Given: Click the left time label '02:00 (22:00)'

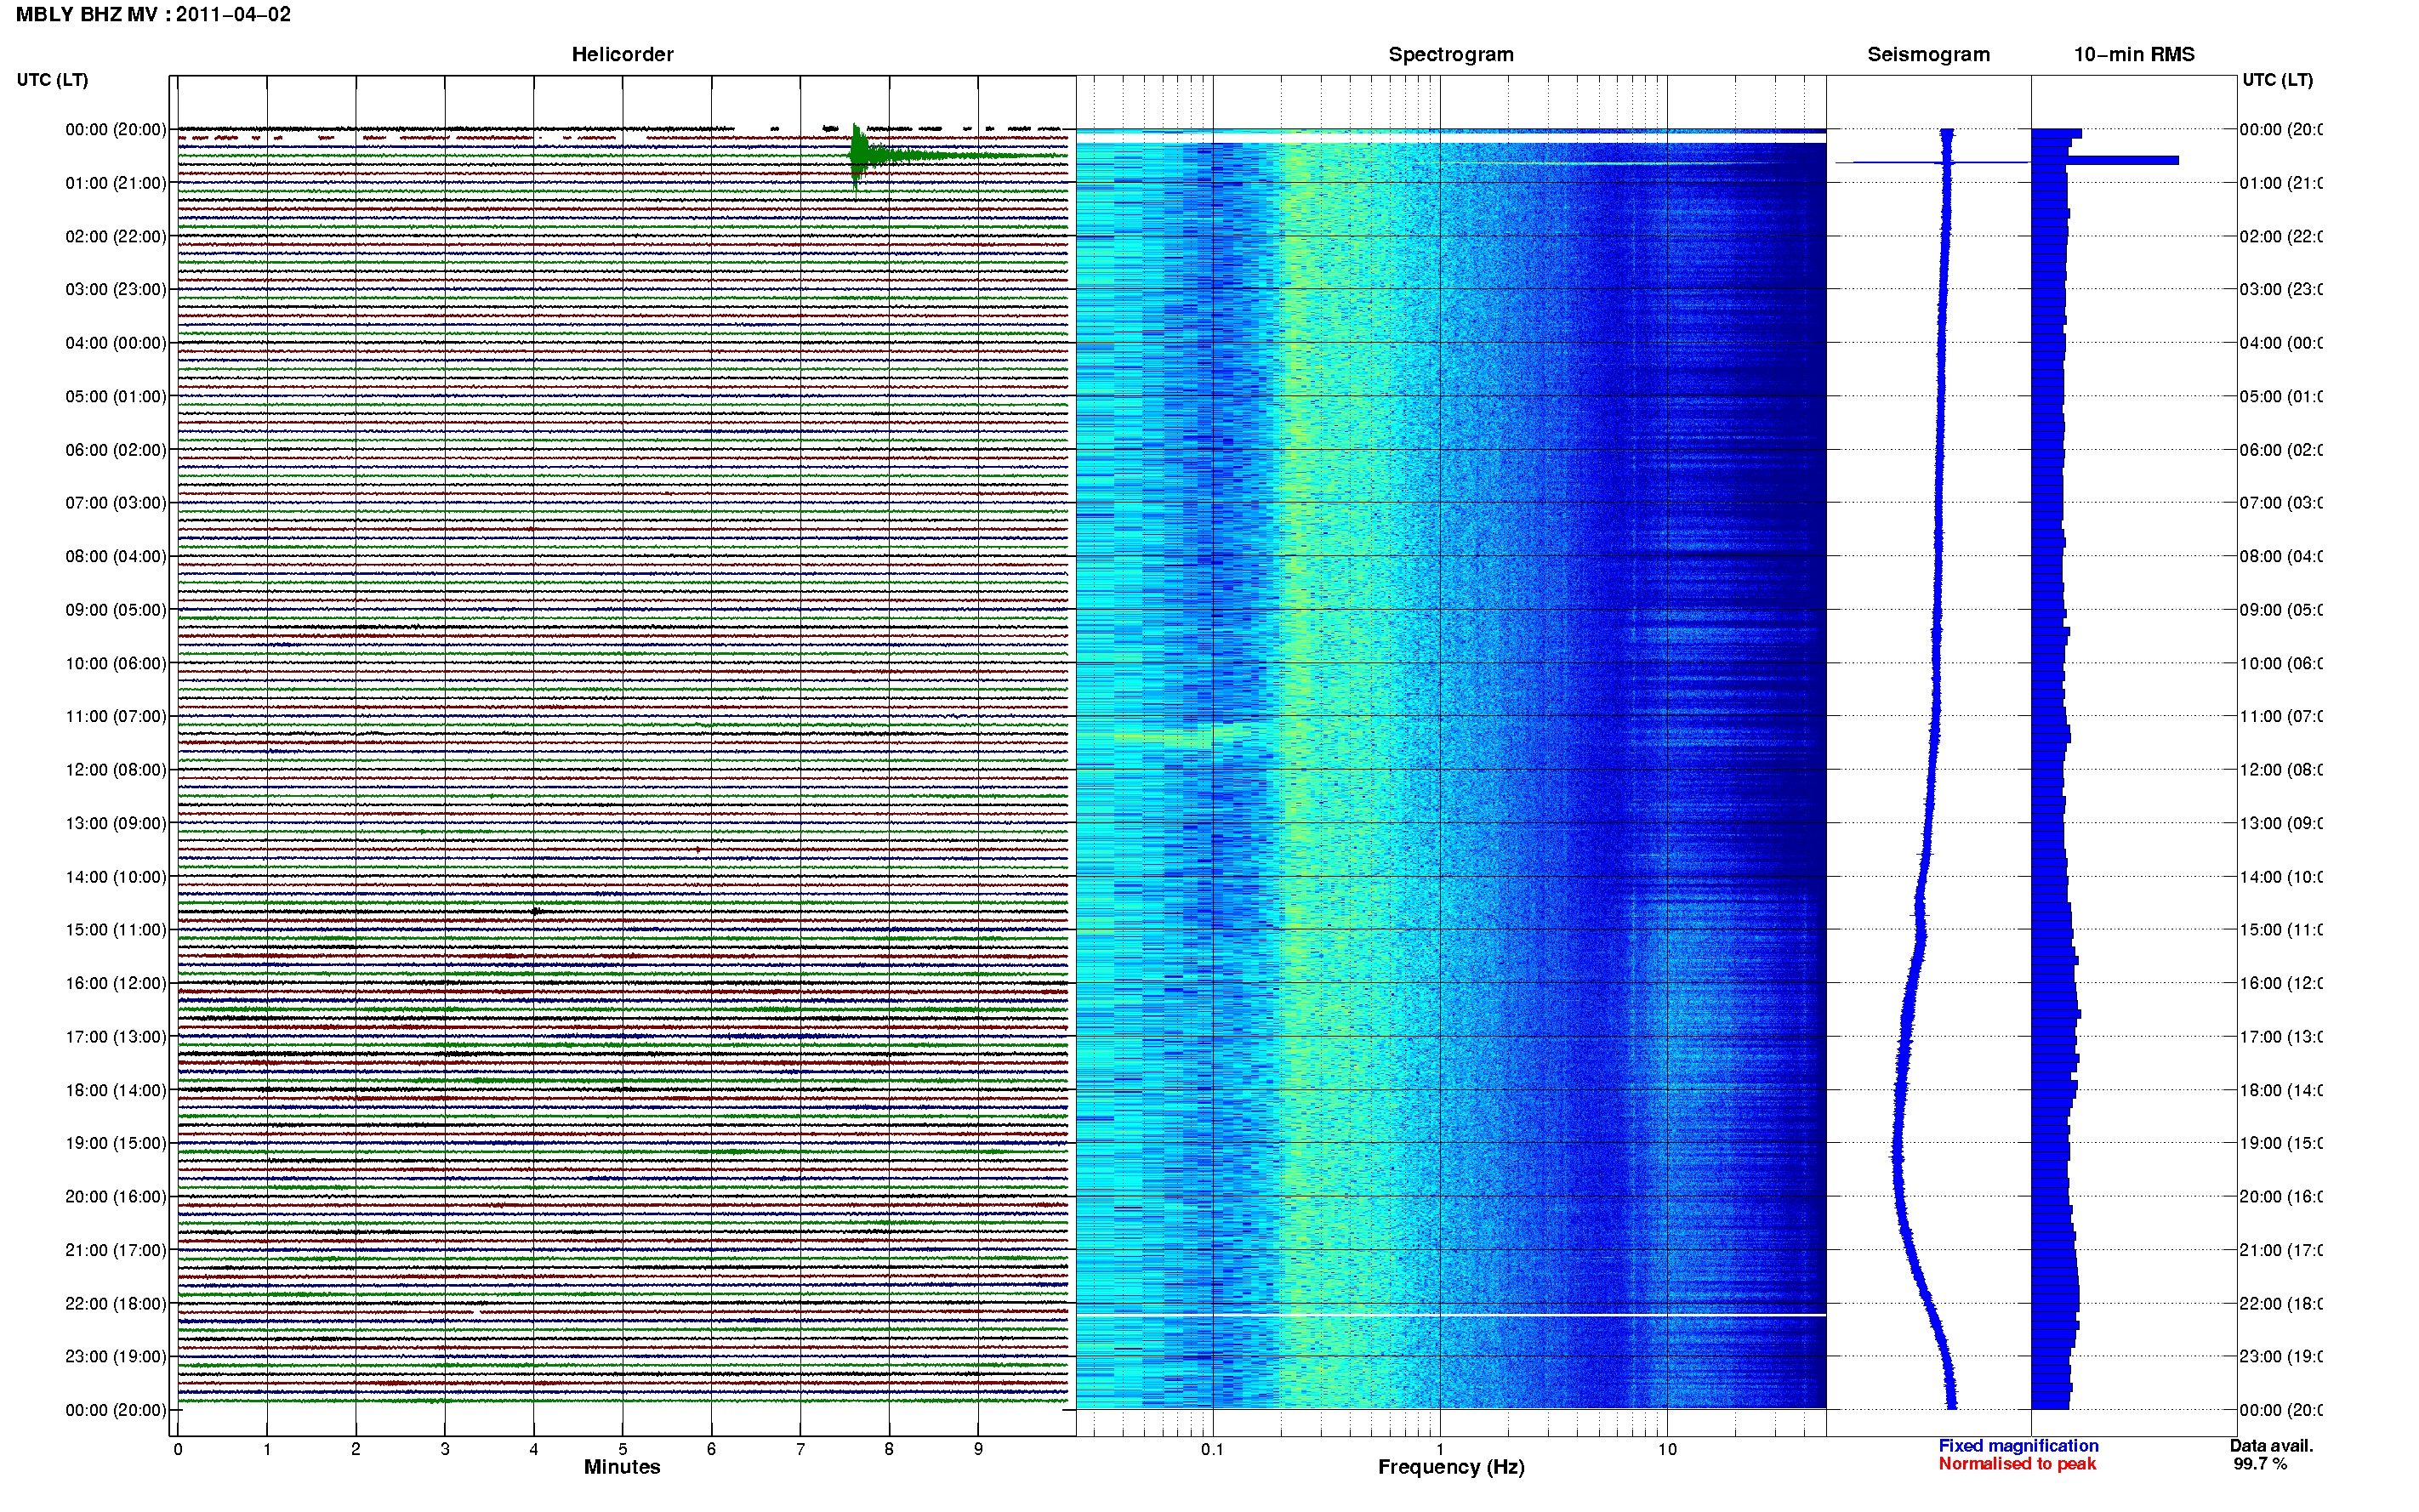Looking at the screenshot, I should click(116, 237).
